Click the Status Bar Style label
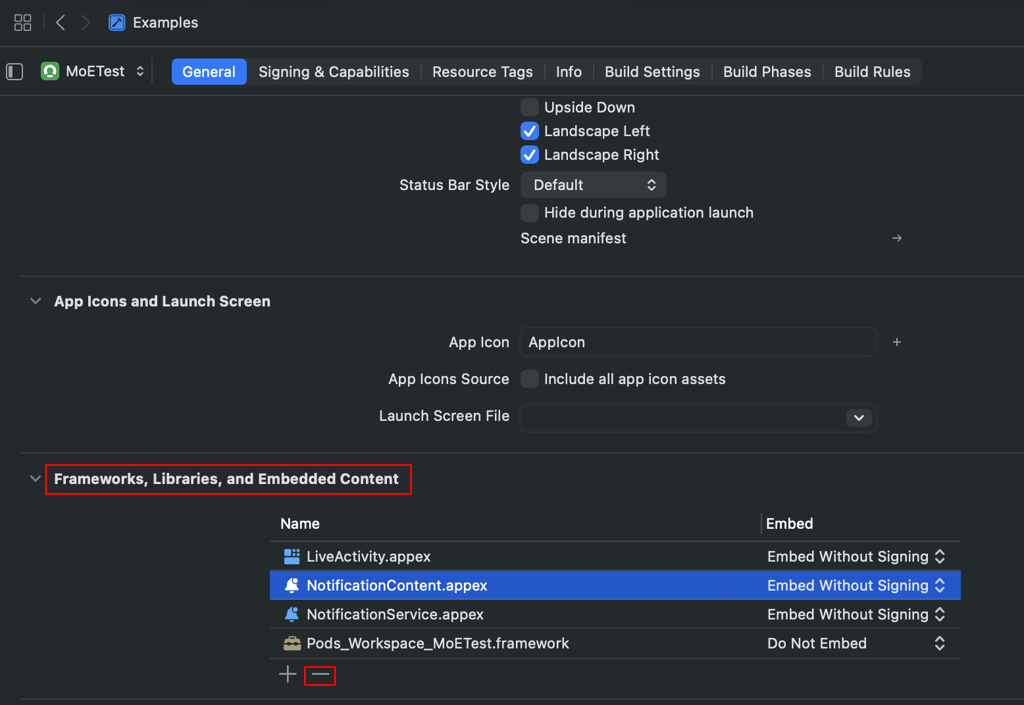 tap(454, 185)
